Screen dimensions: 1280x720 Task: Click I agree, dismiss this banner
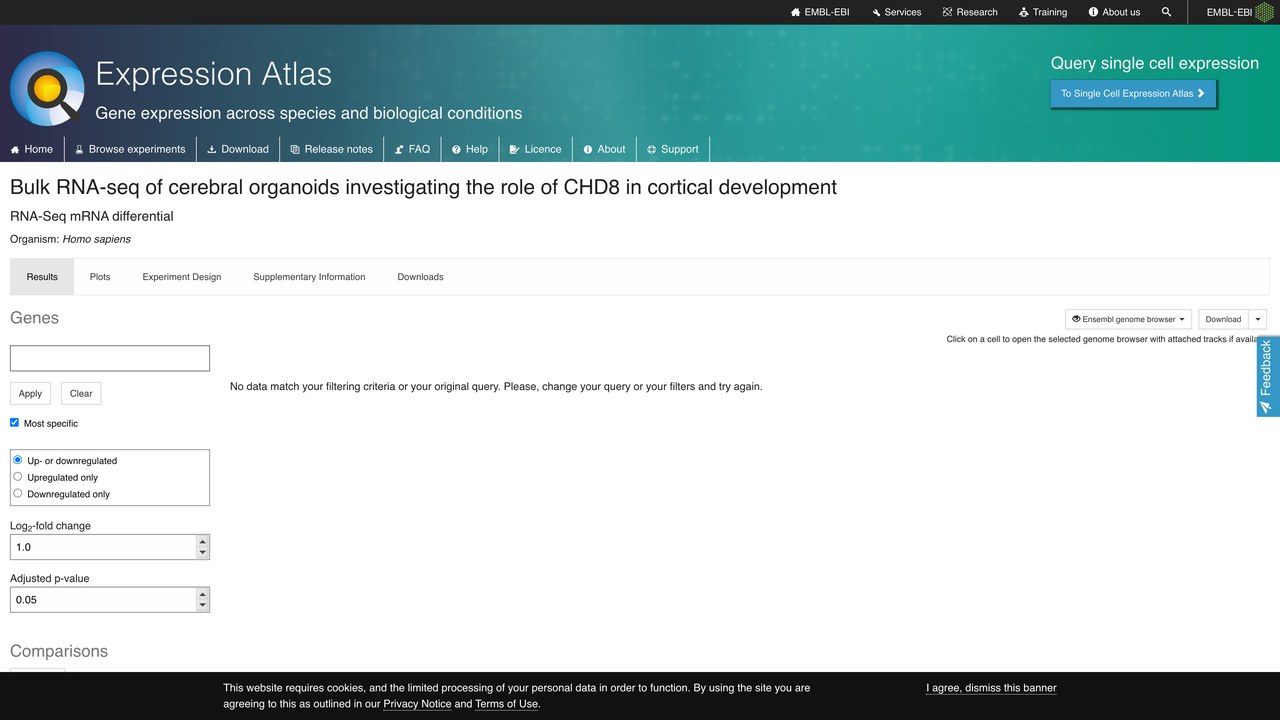[991, 688]
